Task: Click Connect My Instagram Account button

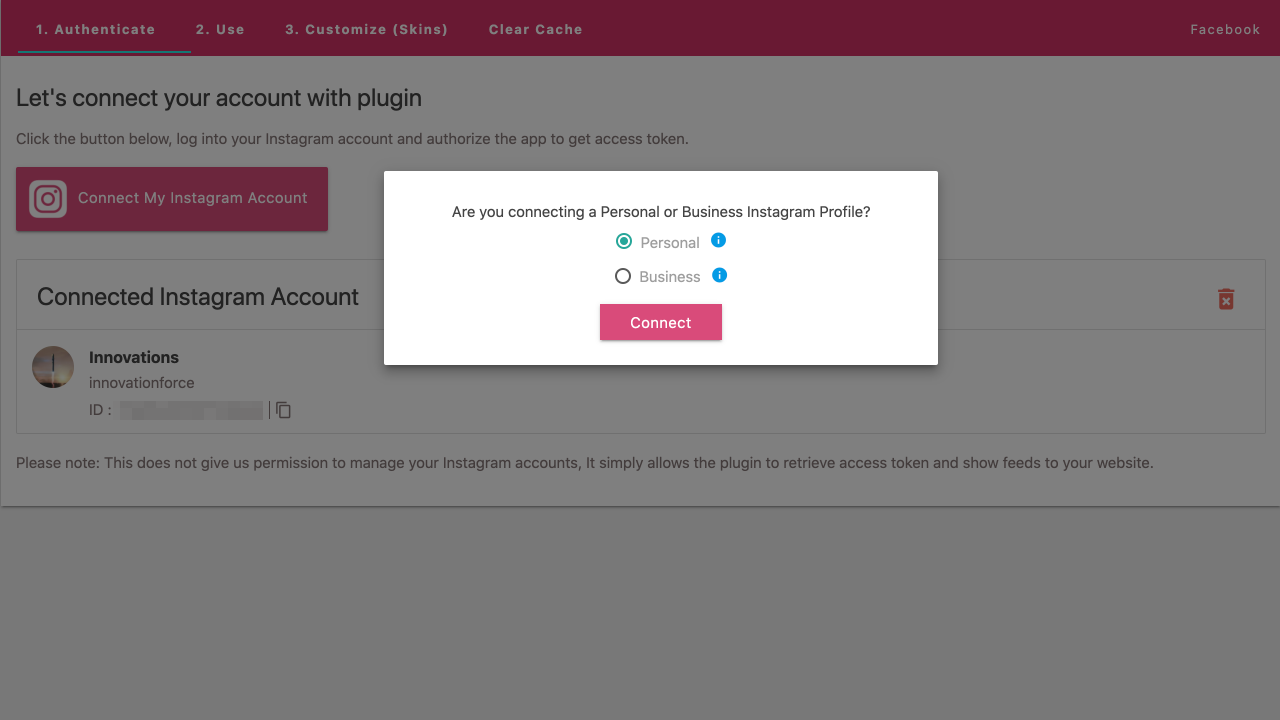Action: 172,199
